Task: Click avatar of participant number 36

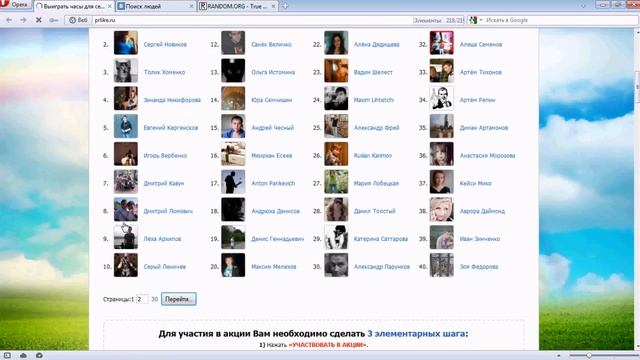Action: [x=441, y=154]
